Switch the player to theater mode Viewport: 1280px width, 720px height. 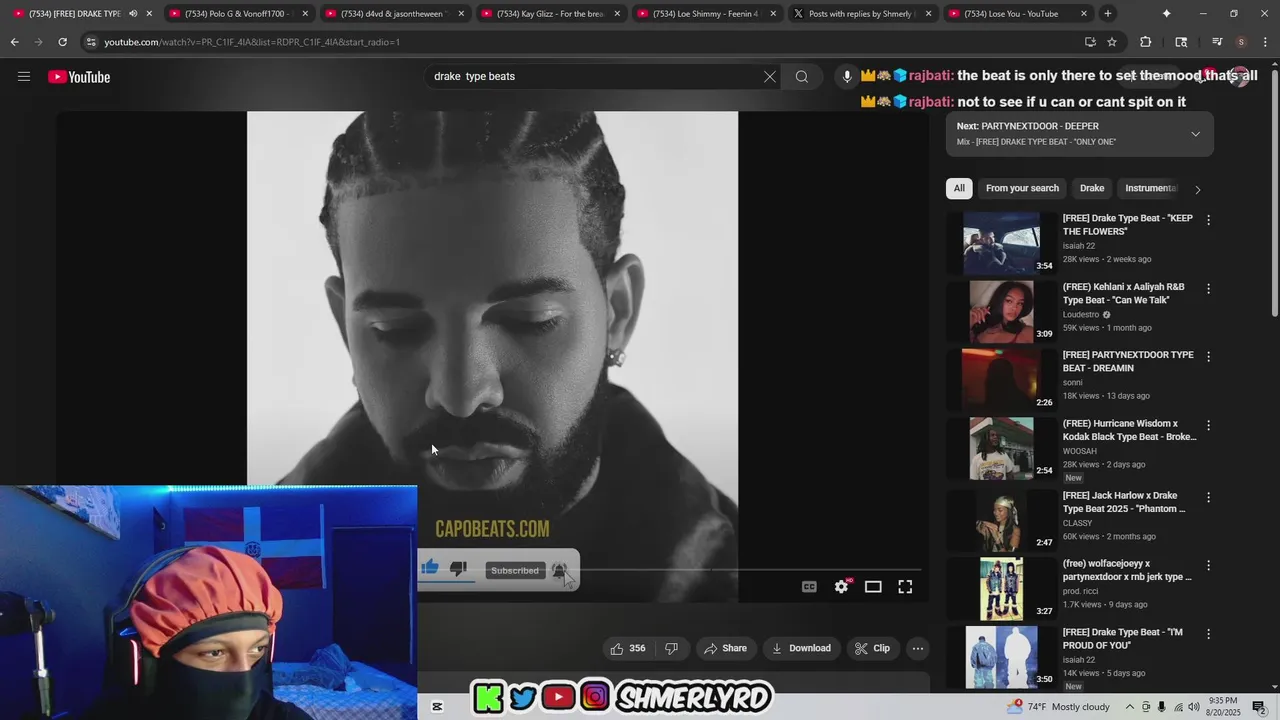tap(873, 587)
